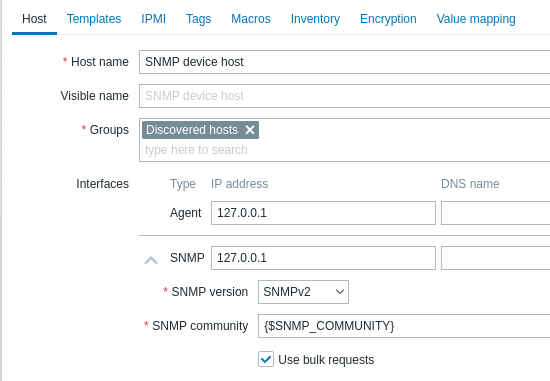Click the SNMP interface type label
This screenshot has width=550, height=381.
pos(187,258)
